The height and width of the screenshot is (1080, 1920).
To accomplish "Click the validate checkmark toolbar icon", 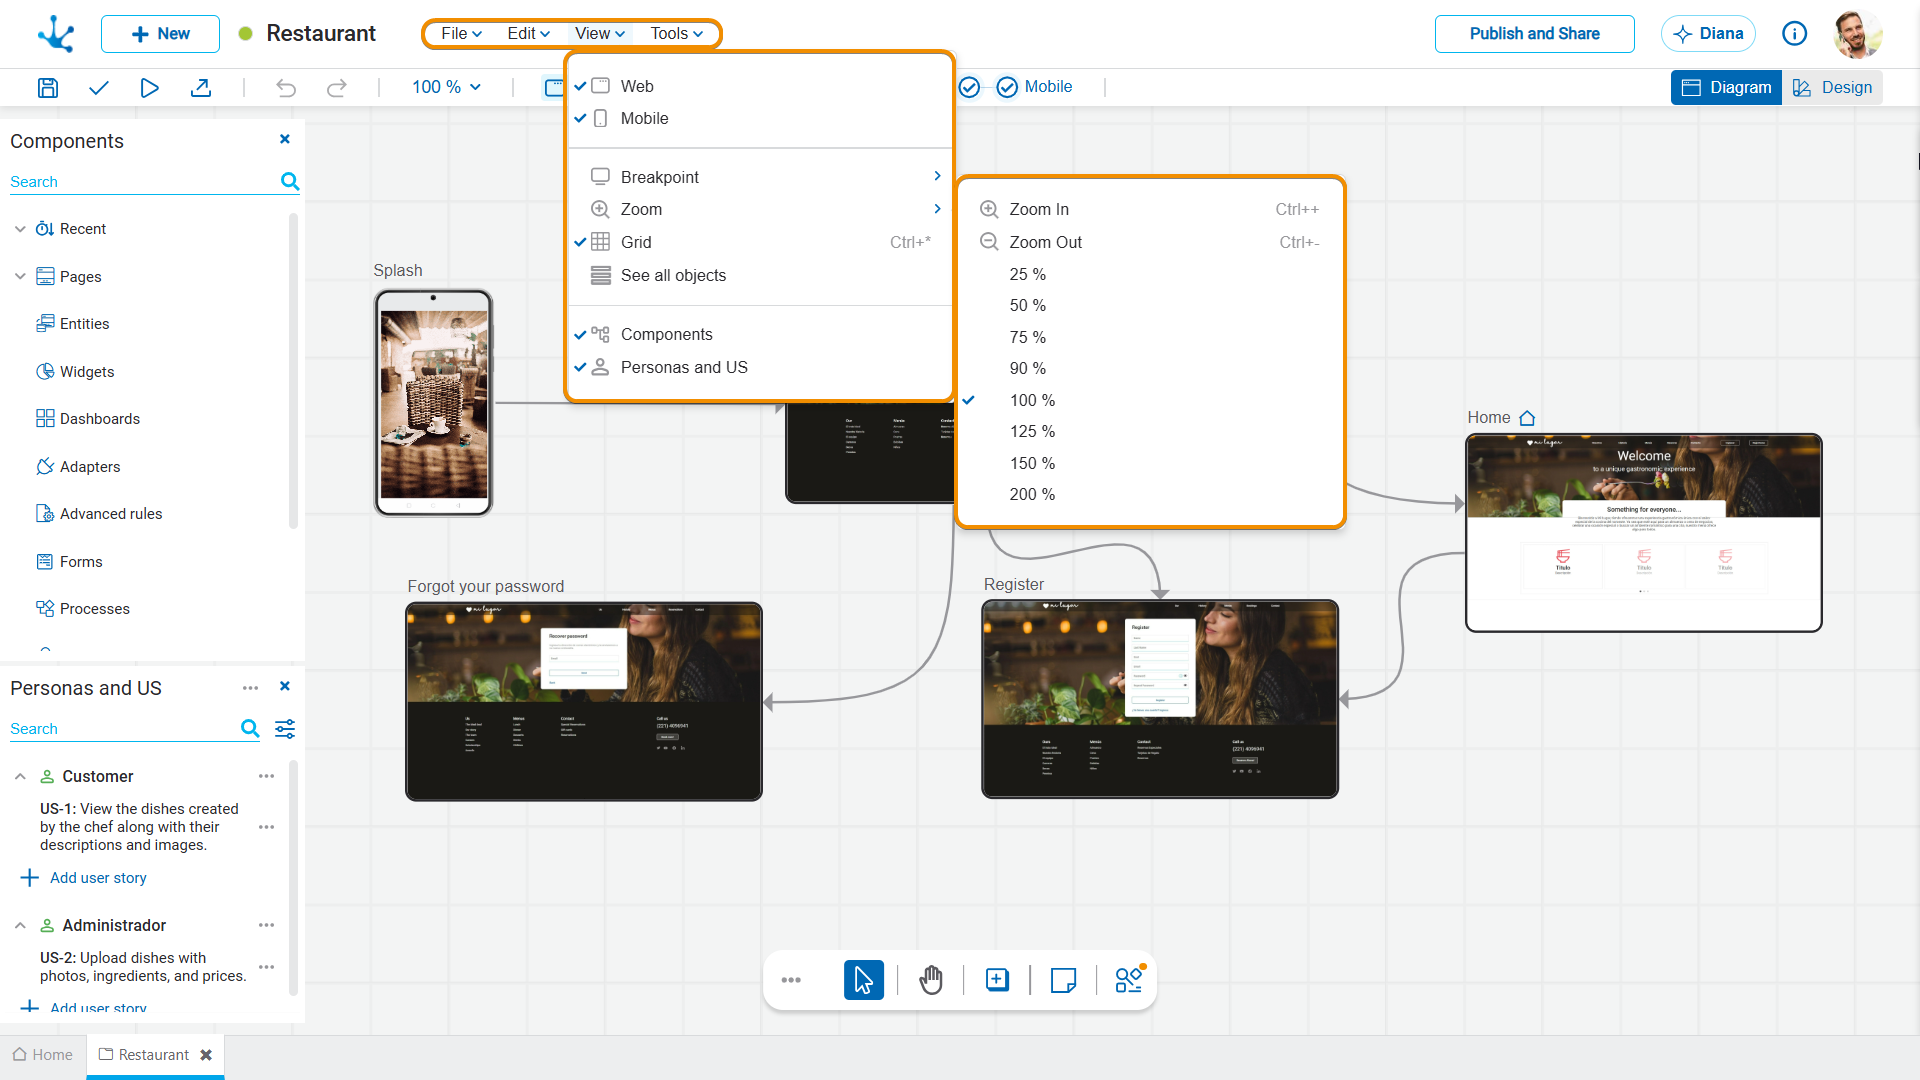I will click(98, 87).
